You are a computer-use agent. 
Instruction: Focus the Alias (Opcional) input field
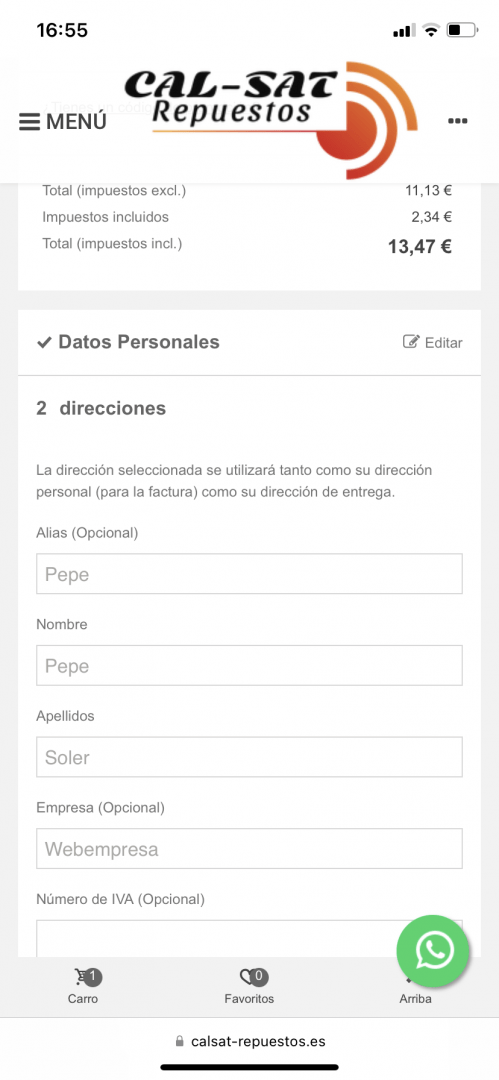click(250, 574)
